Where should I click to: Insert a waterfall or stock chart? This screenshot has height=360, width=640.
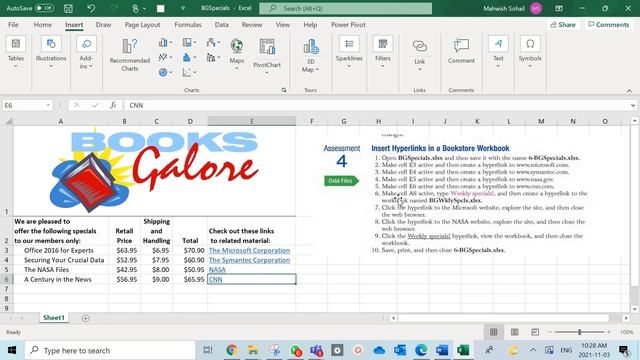click(213, 42)
